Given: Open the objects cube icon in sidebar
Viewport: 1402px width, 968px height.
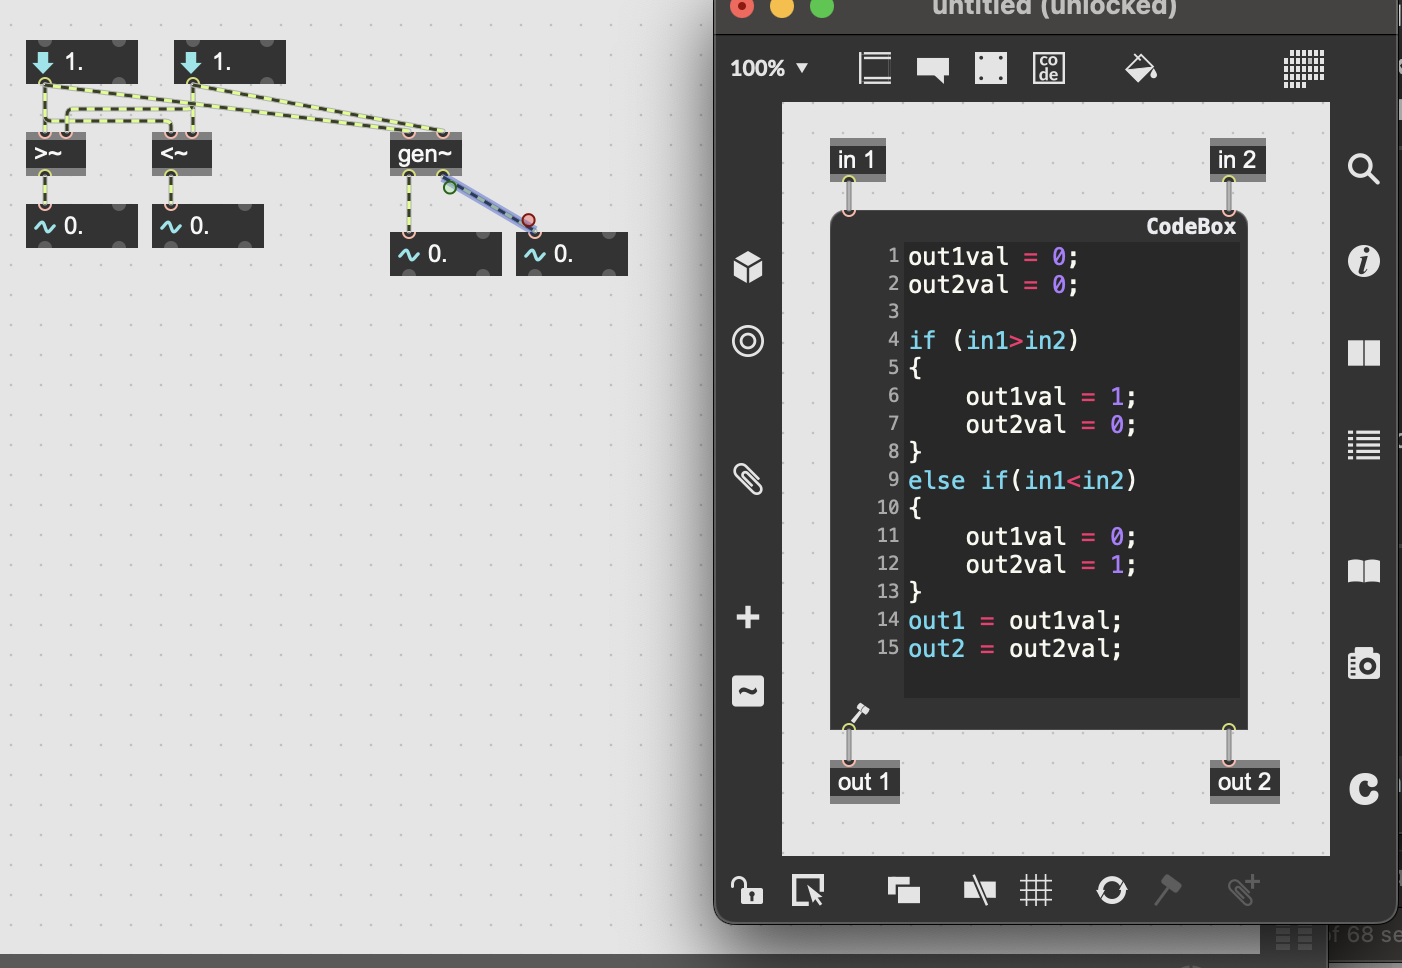Looking at the screenshot, I should [x=748, y=267].
